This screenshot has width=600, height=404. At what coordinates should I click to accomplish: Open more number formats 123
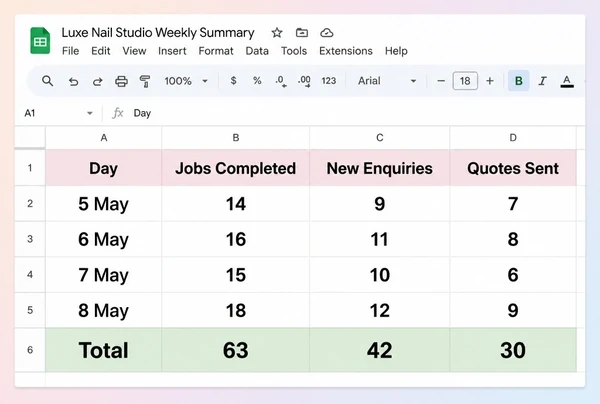coord(329,81)
